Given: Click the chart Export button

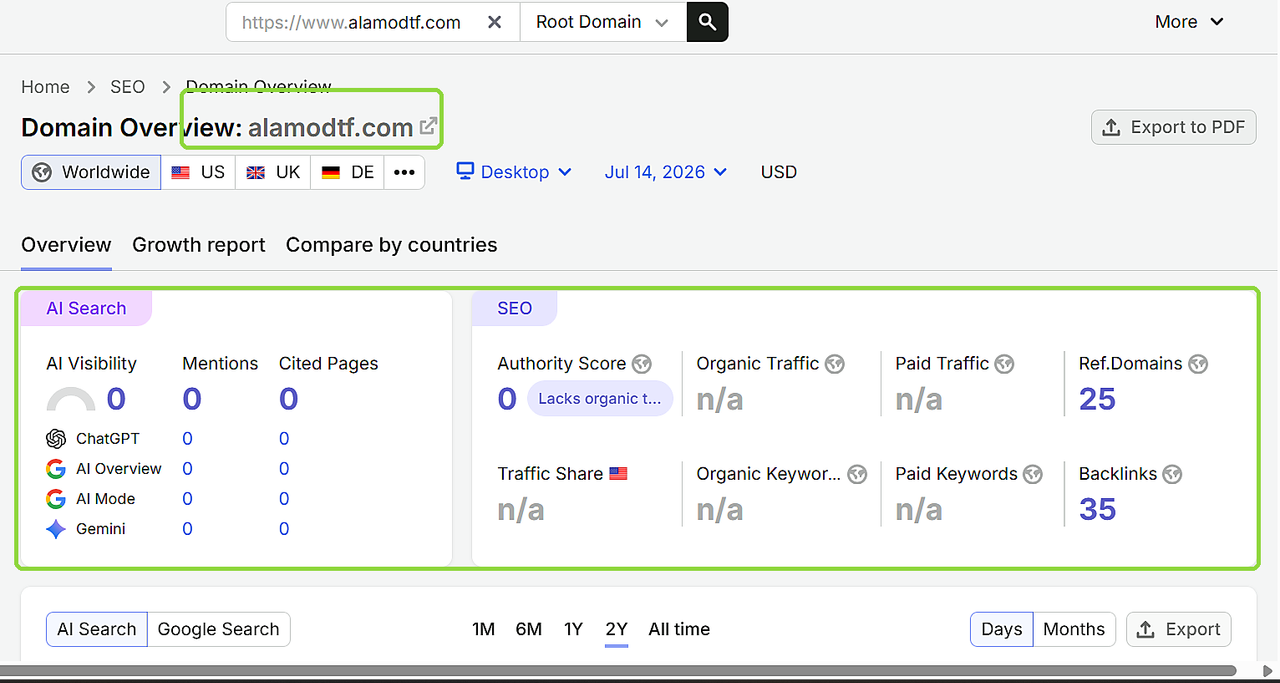Looking at the screenshot, I should click(x=1179, y=629).
